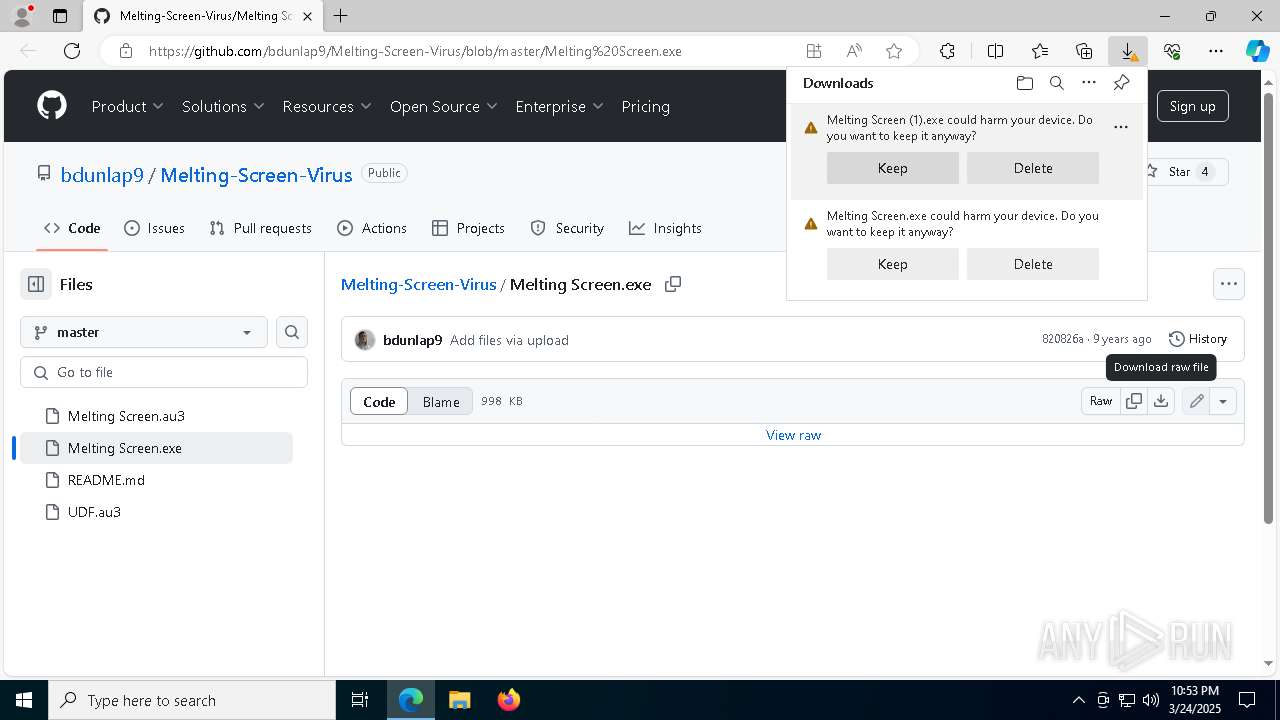
Task: Open Edge settings and more menu
Action: pos(1216,51)
